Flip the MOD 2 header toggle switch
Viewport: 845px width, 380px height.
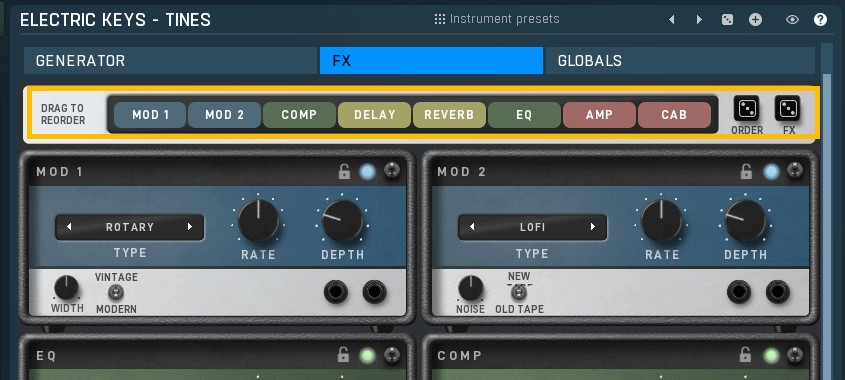click(x=795, y=171)
